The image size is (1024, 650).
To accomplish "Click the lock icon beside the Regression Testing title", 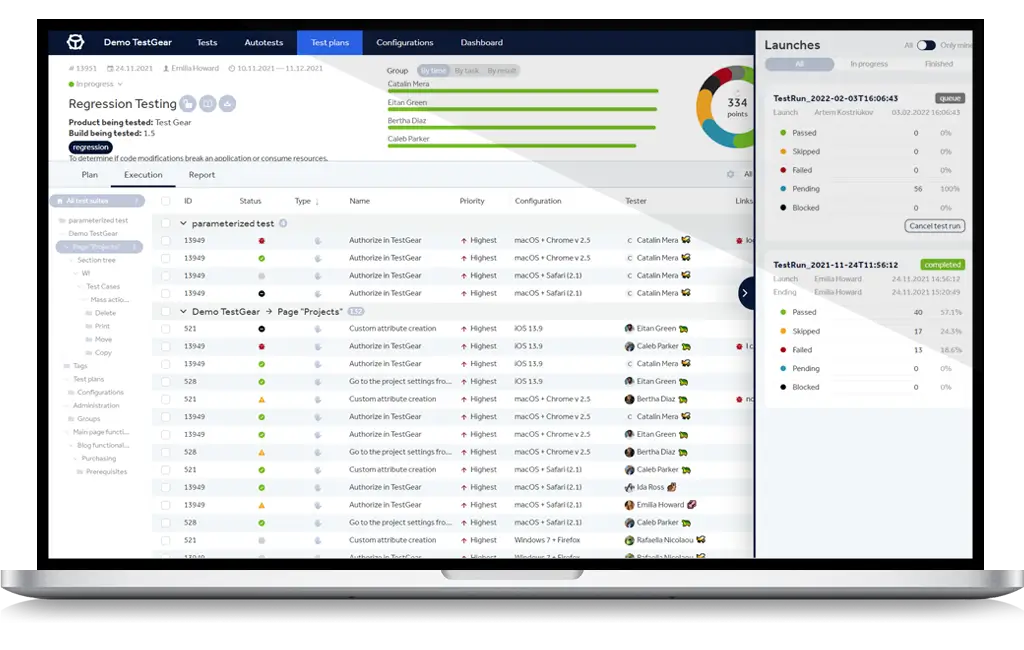I will pyautogui.click(x=186, y=103).
